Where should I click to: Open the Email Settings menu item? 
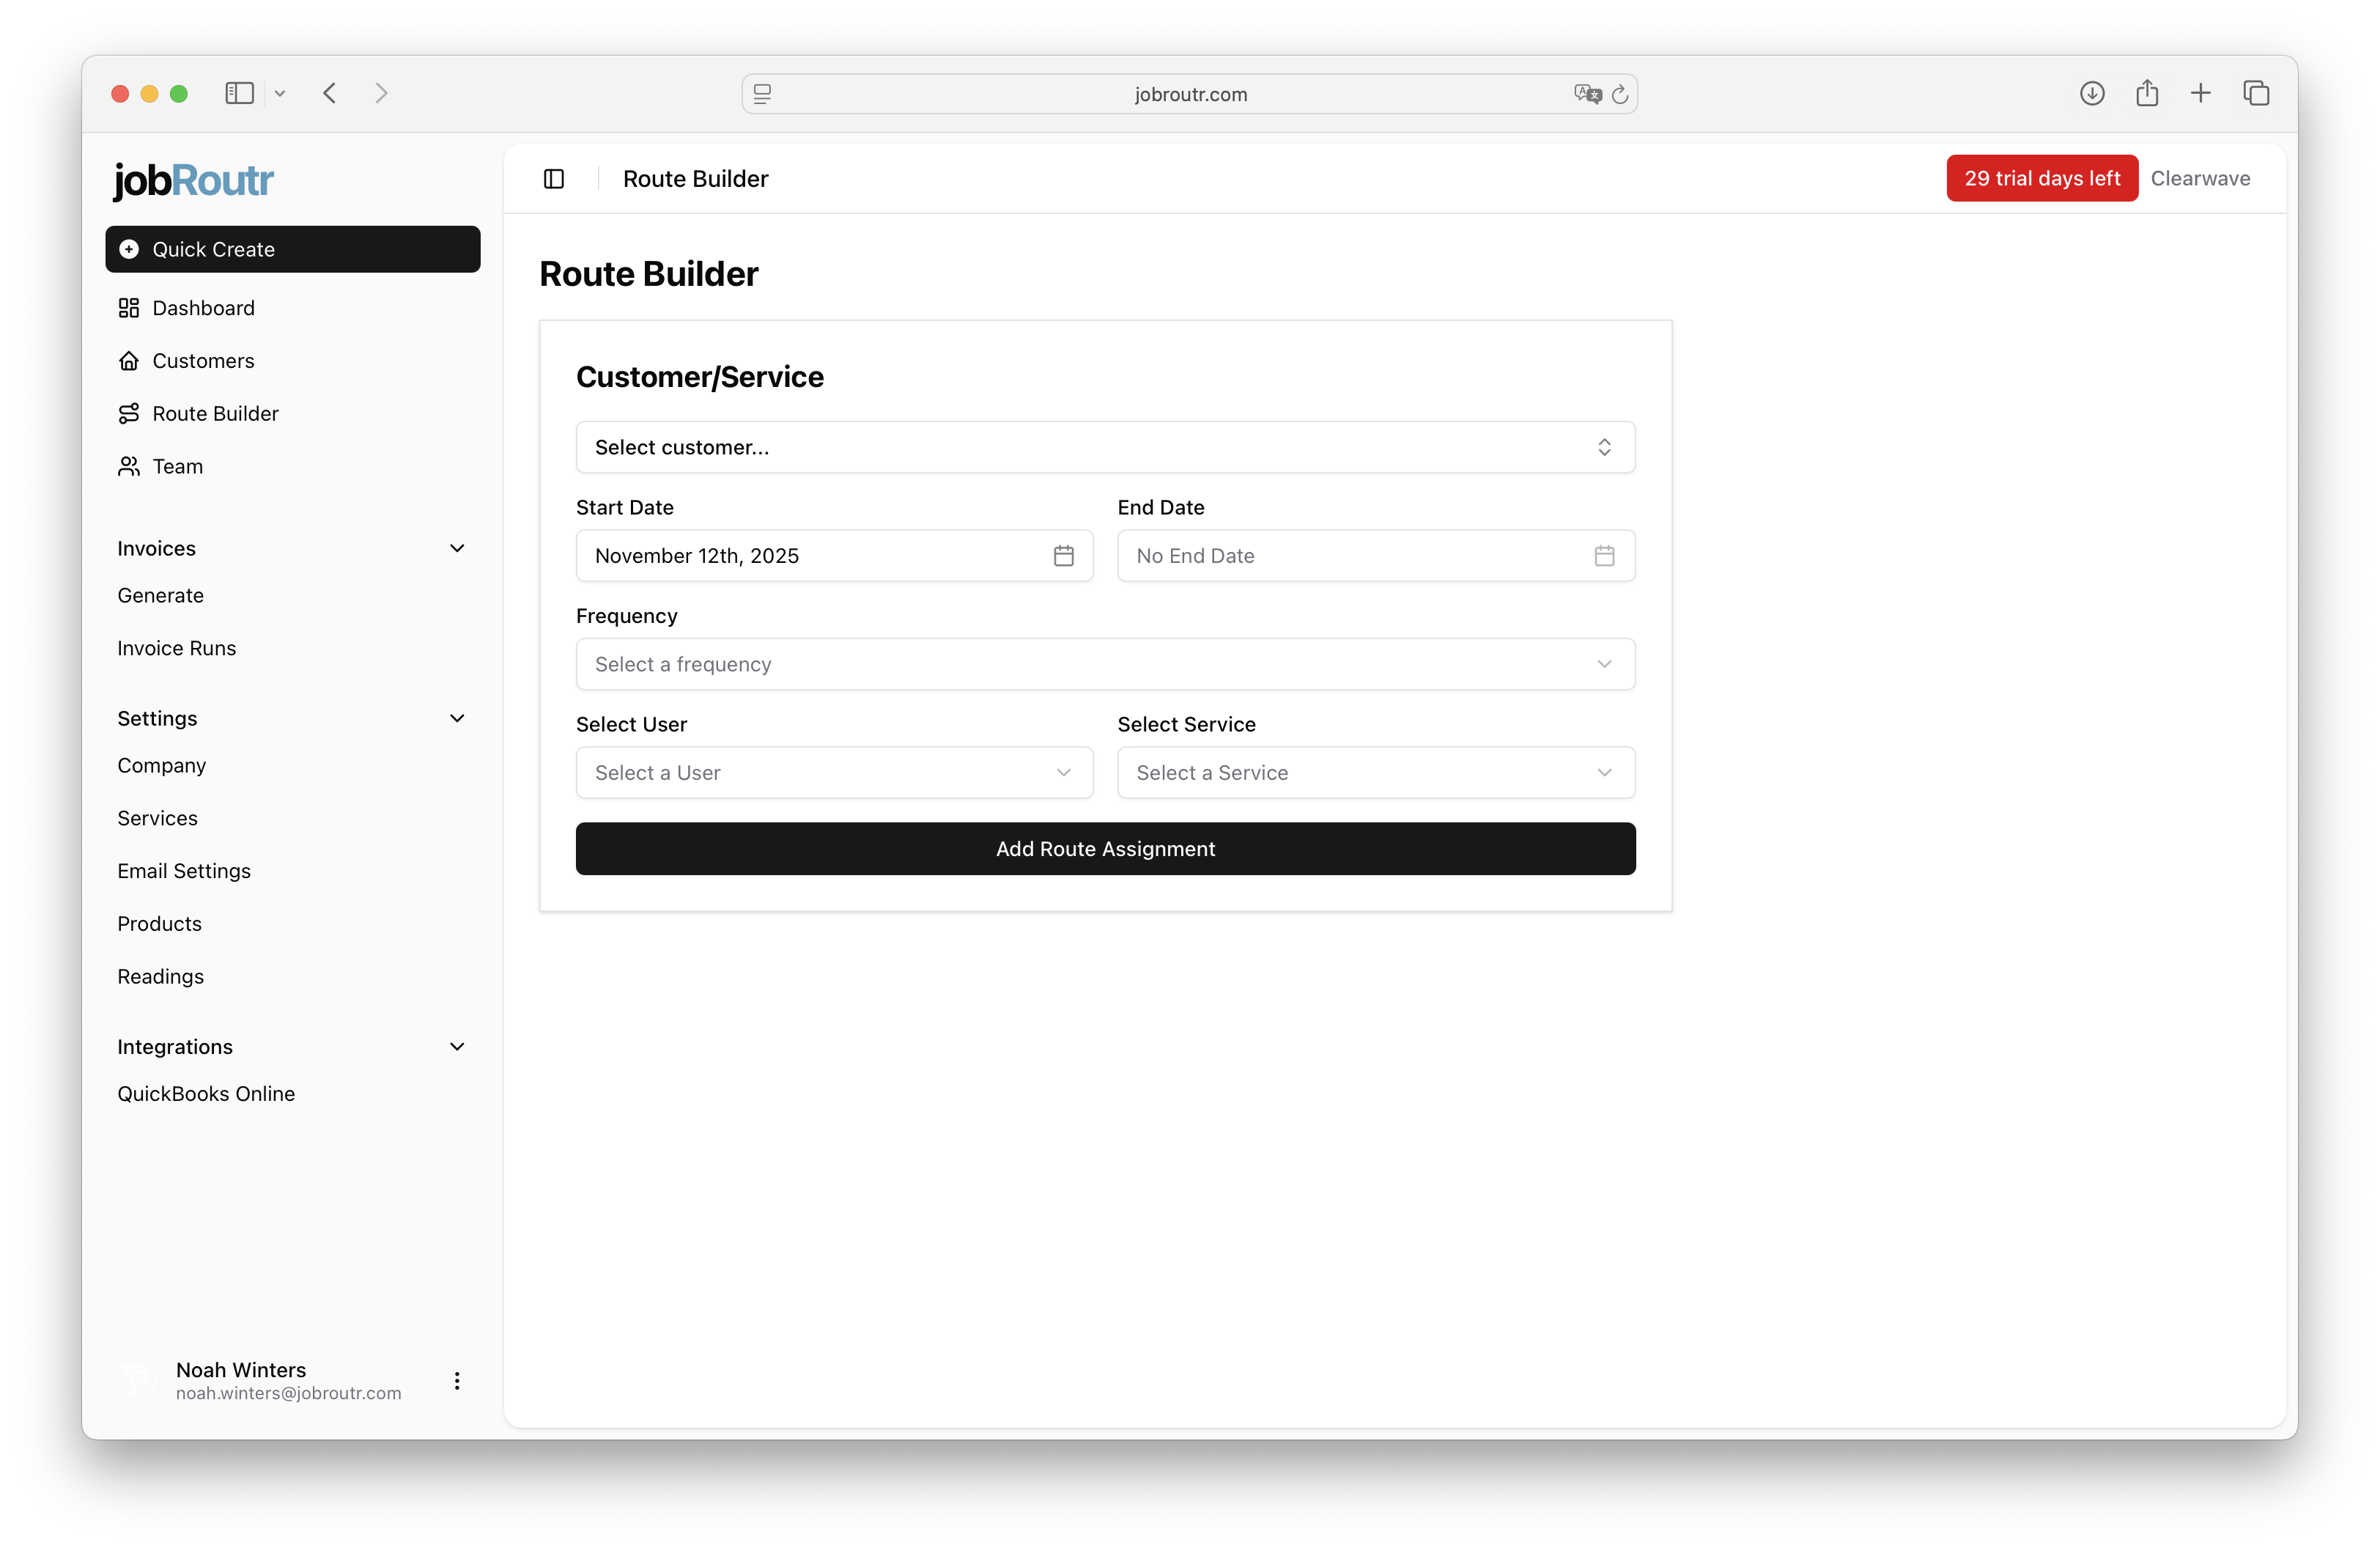(x=184, y=870)
